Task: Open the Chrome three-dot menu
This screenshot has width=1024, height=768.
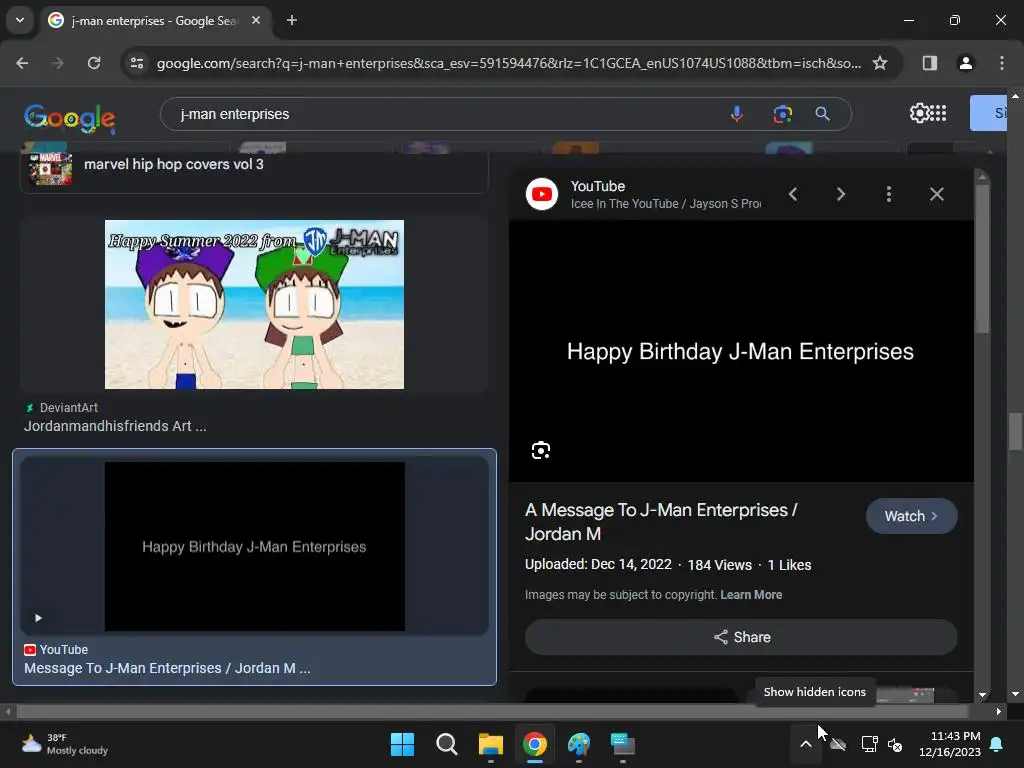Action: pos(1002,63)
